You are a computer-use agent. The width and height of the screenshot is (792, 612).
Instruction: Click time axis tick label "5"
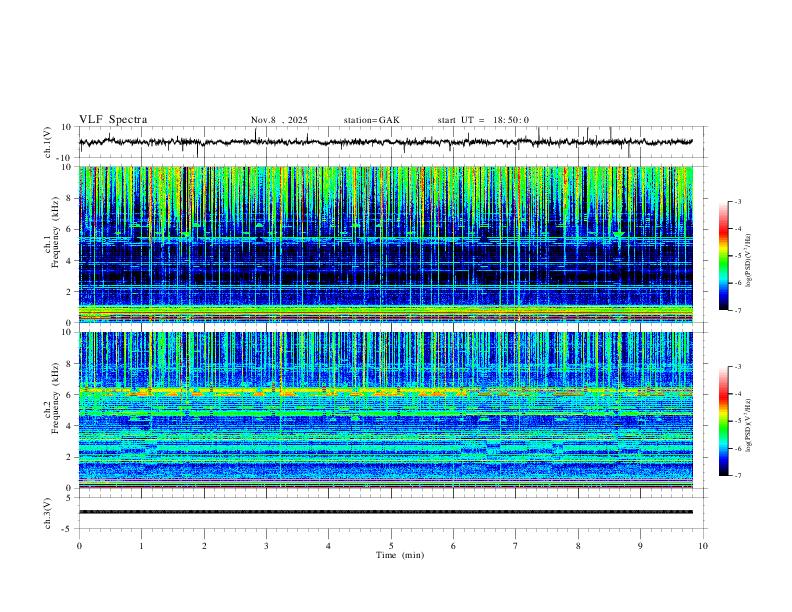(391, 546)
